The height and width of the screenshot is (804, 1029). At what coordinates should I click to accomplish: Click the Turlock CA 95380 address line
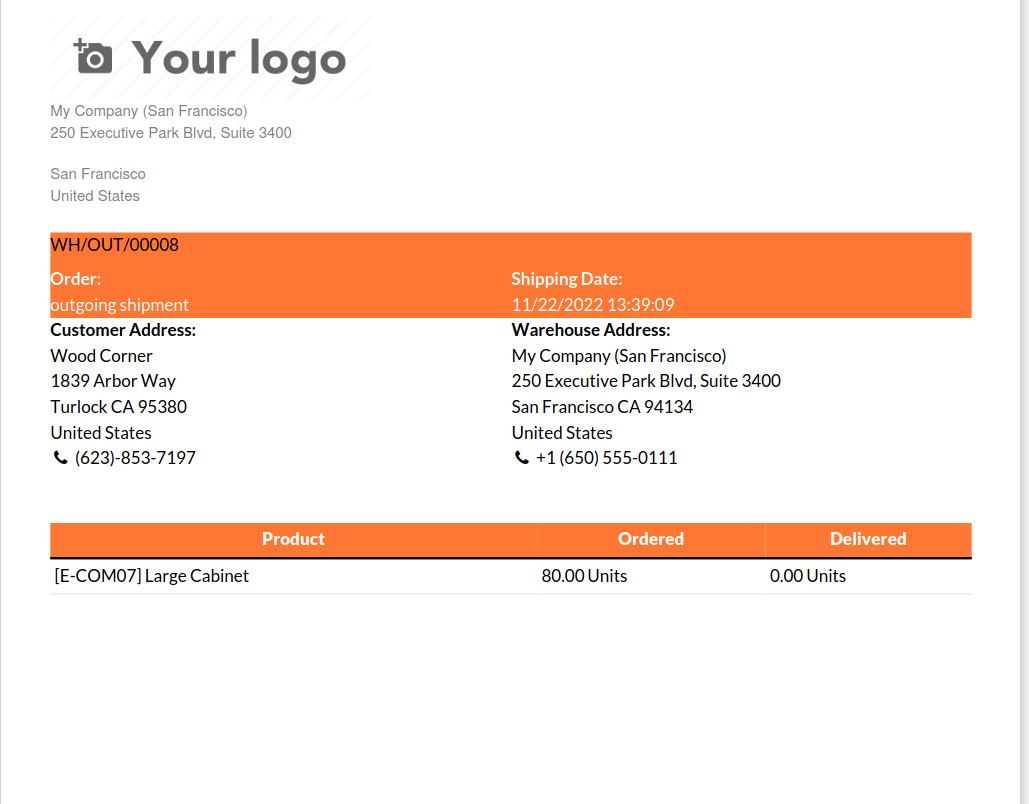(118, 407)
